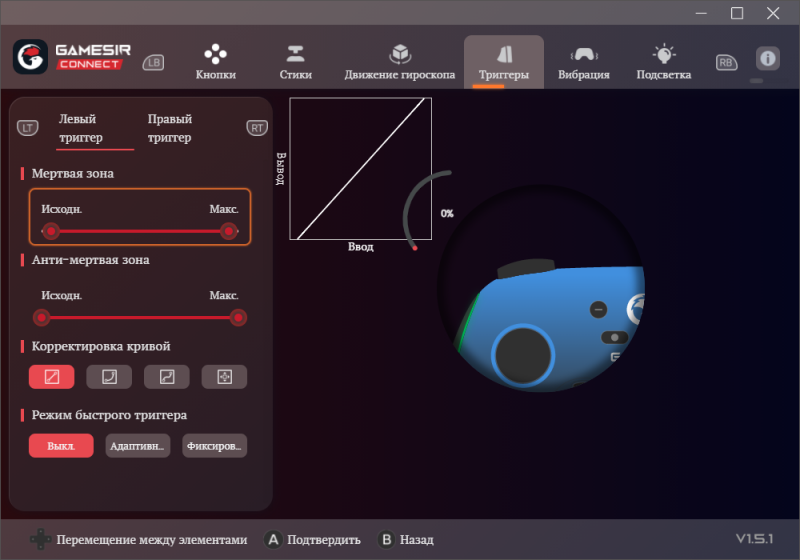
Task: Click the Анти-мертвая зона heading
Action: pyautogui.click(x=90, y=260)
